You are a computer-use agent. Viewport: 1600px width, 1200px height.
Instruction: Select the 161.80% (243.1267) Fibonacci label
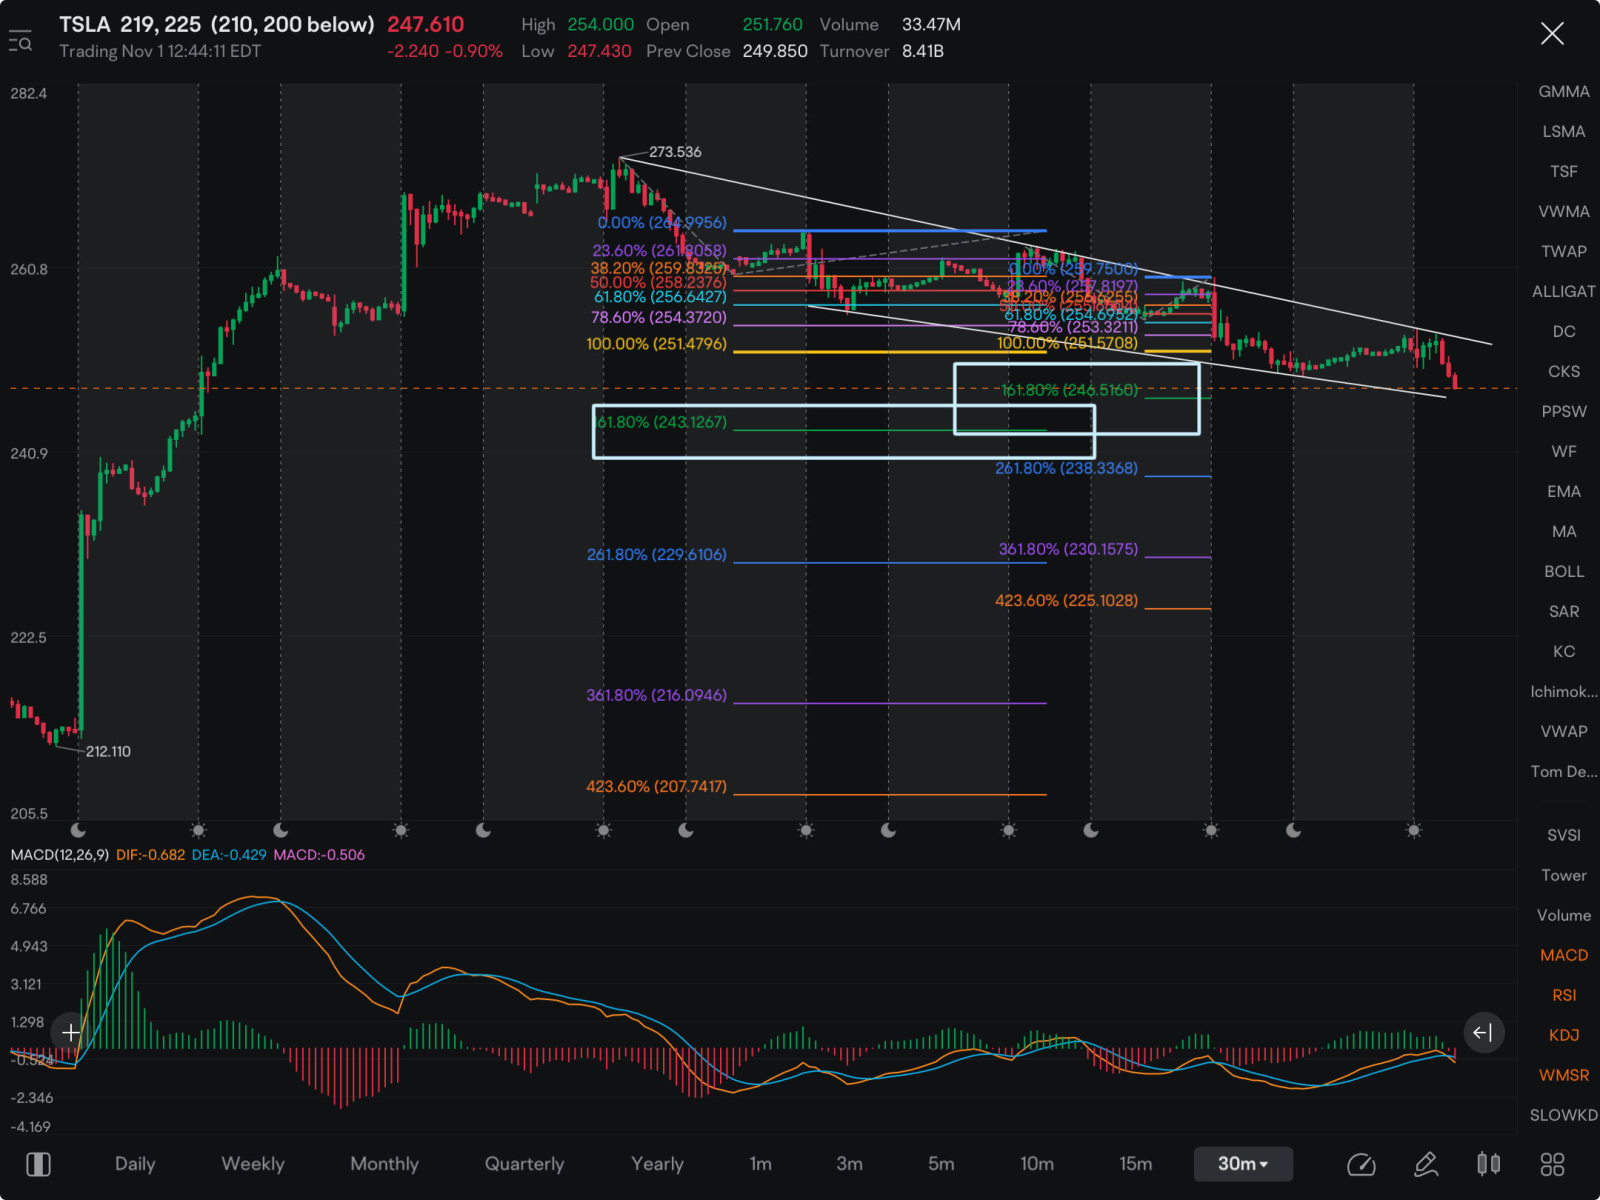click(x=661, y=422)
